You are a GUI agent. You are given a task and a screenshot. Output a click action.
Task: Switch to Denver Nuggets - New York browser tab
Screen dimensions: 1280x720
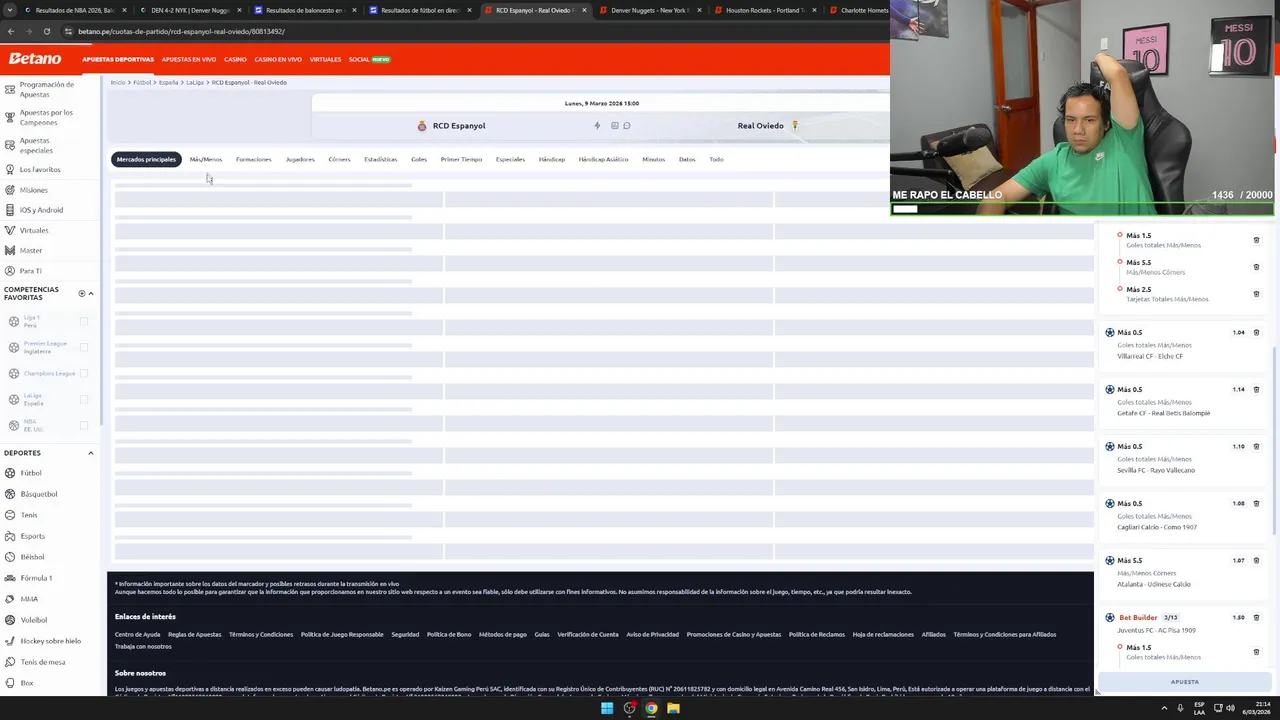pyautogui.click(x=650, y=10)
